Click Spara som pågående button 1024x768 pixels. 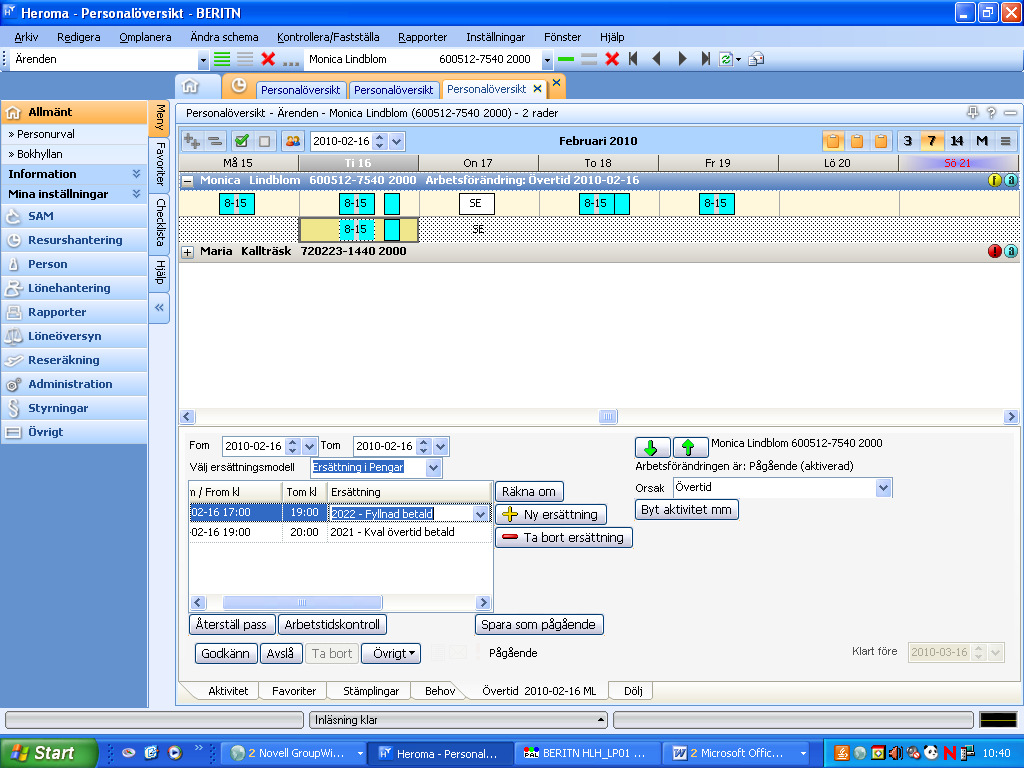(539, 625)
